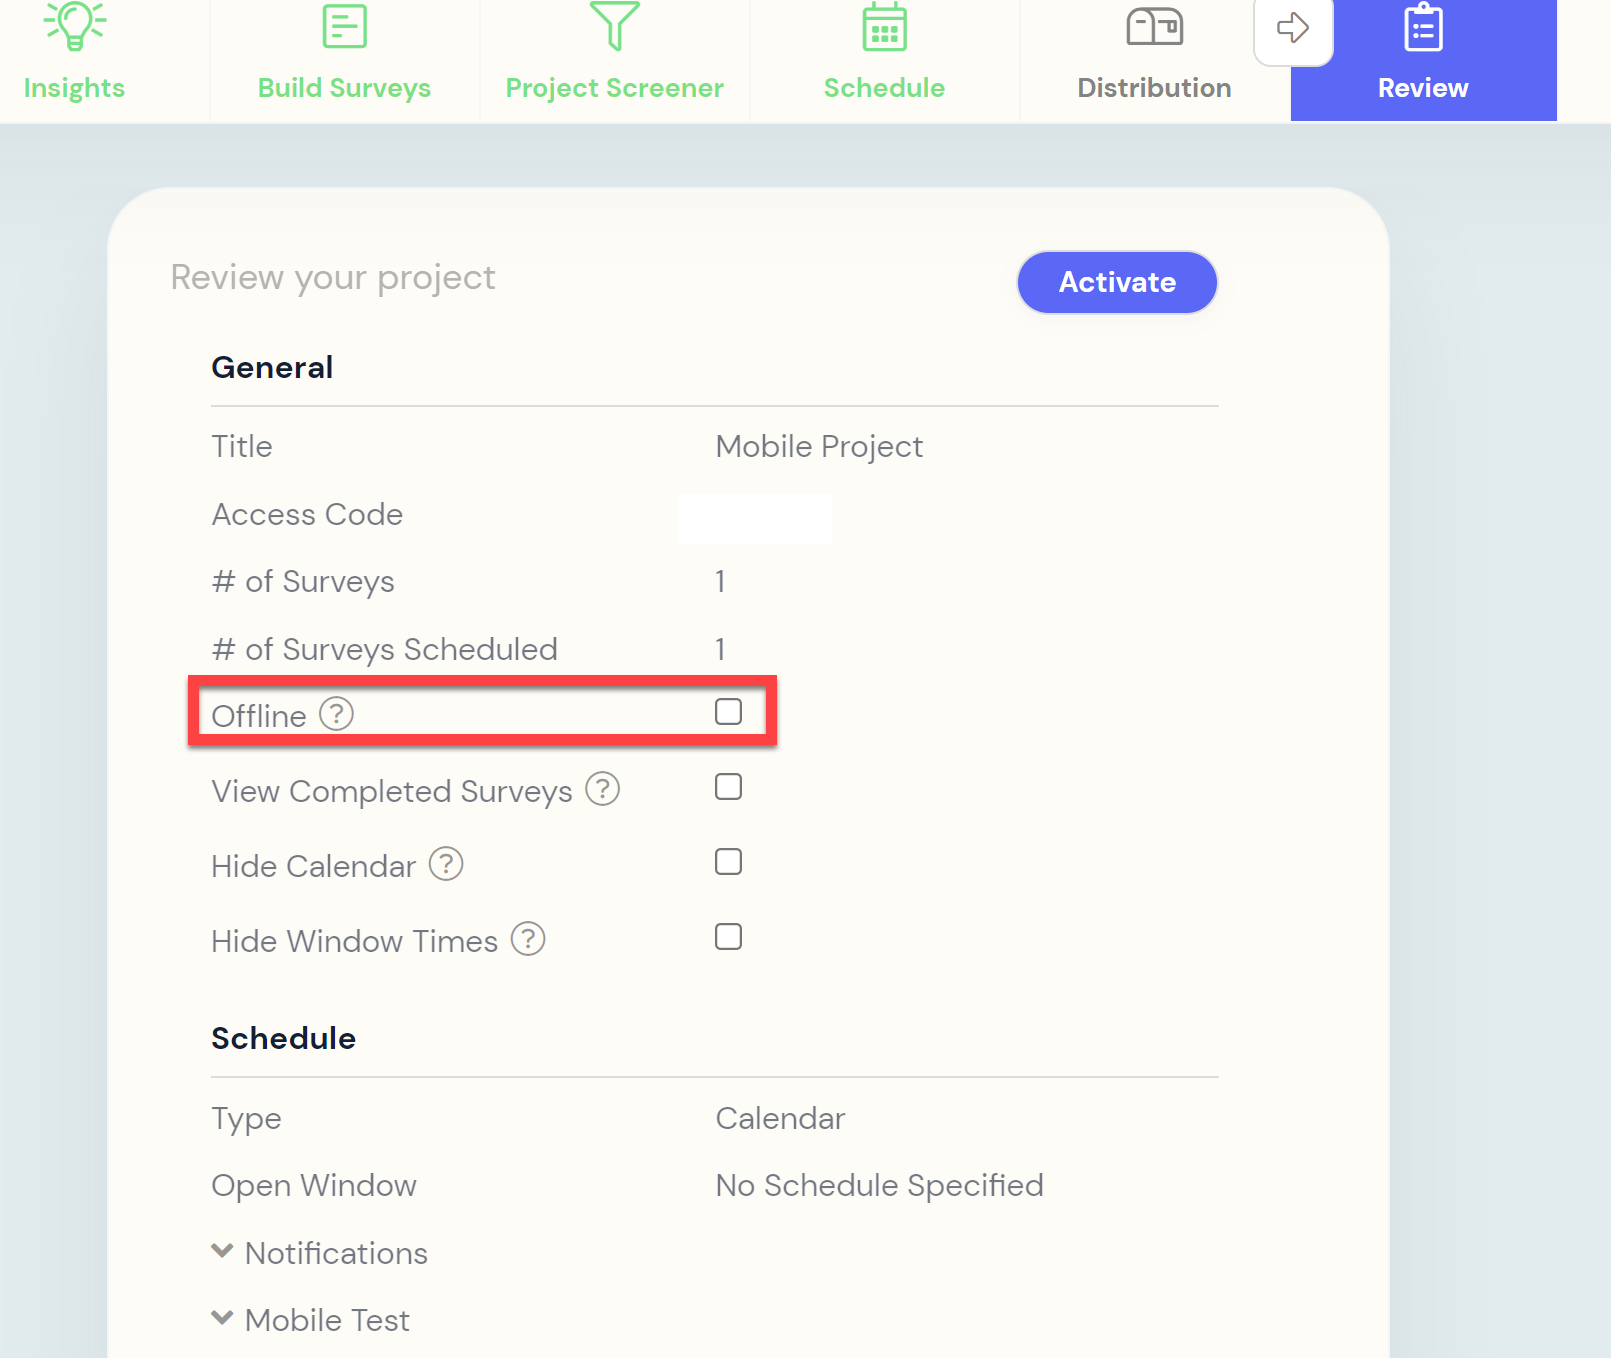The width and height of the screenshot is (1611, 1358).
Task: Open help icon beside Offline
Action: click(336, 714)
